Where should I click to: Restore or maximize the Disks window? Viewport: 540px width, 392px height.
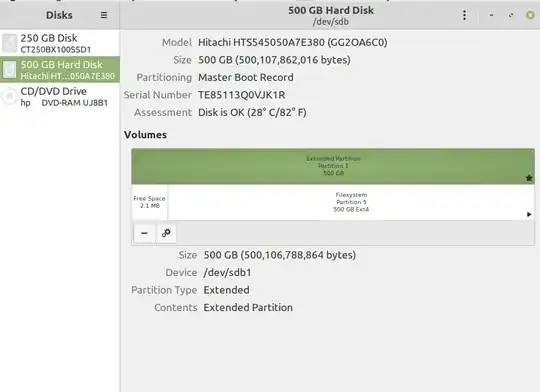(511, 15)
